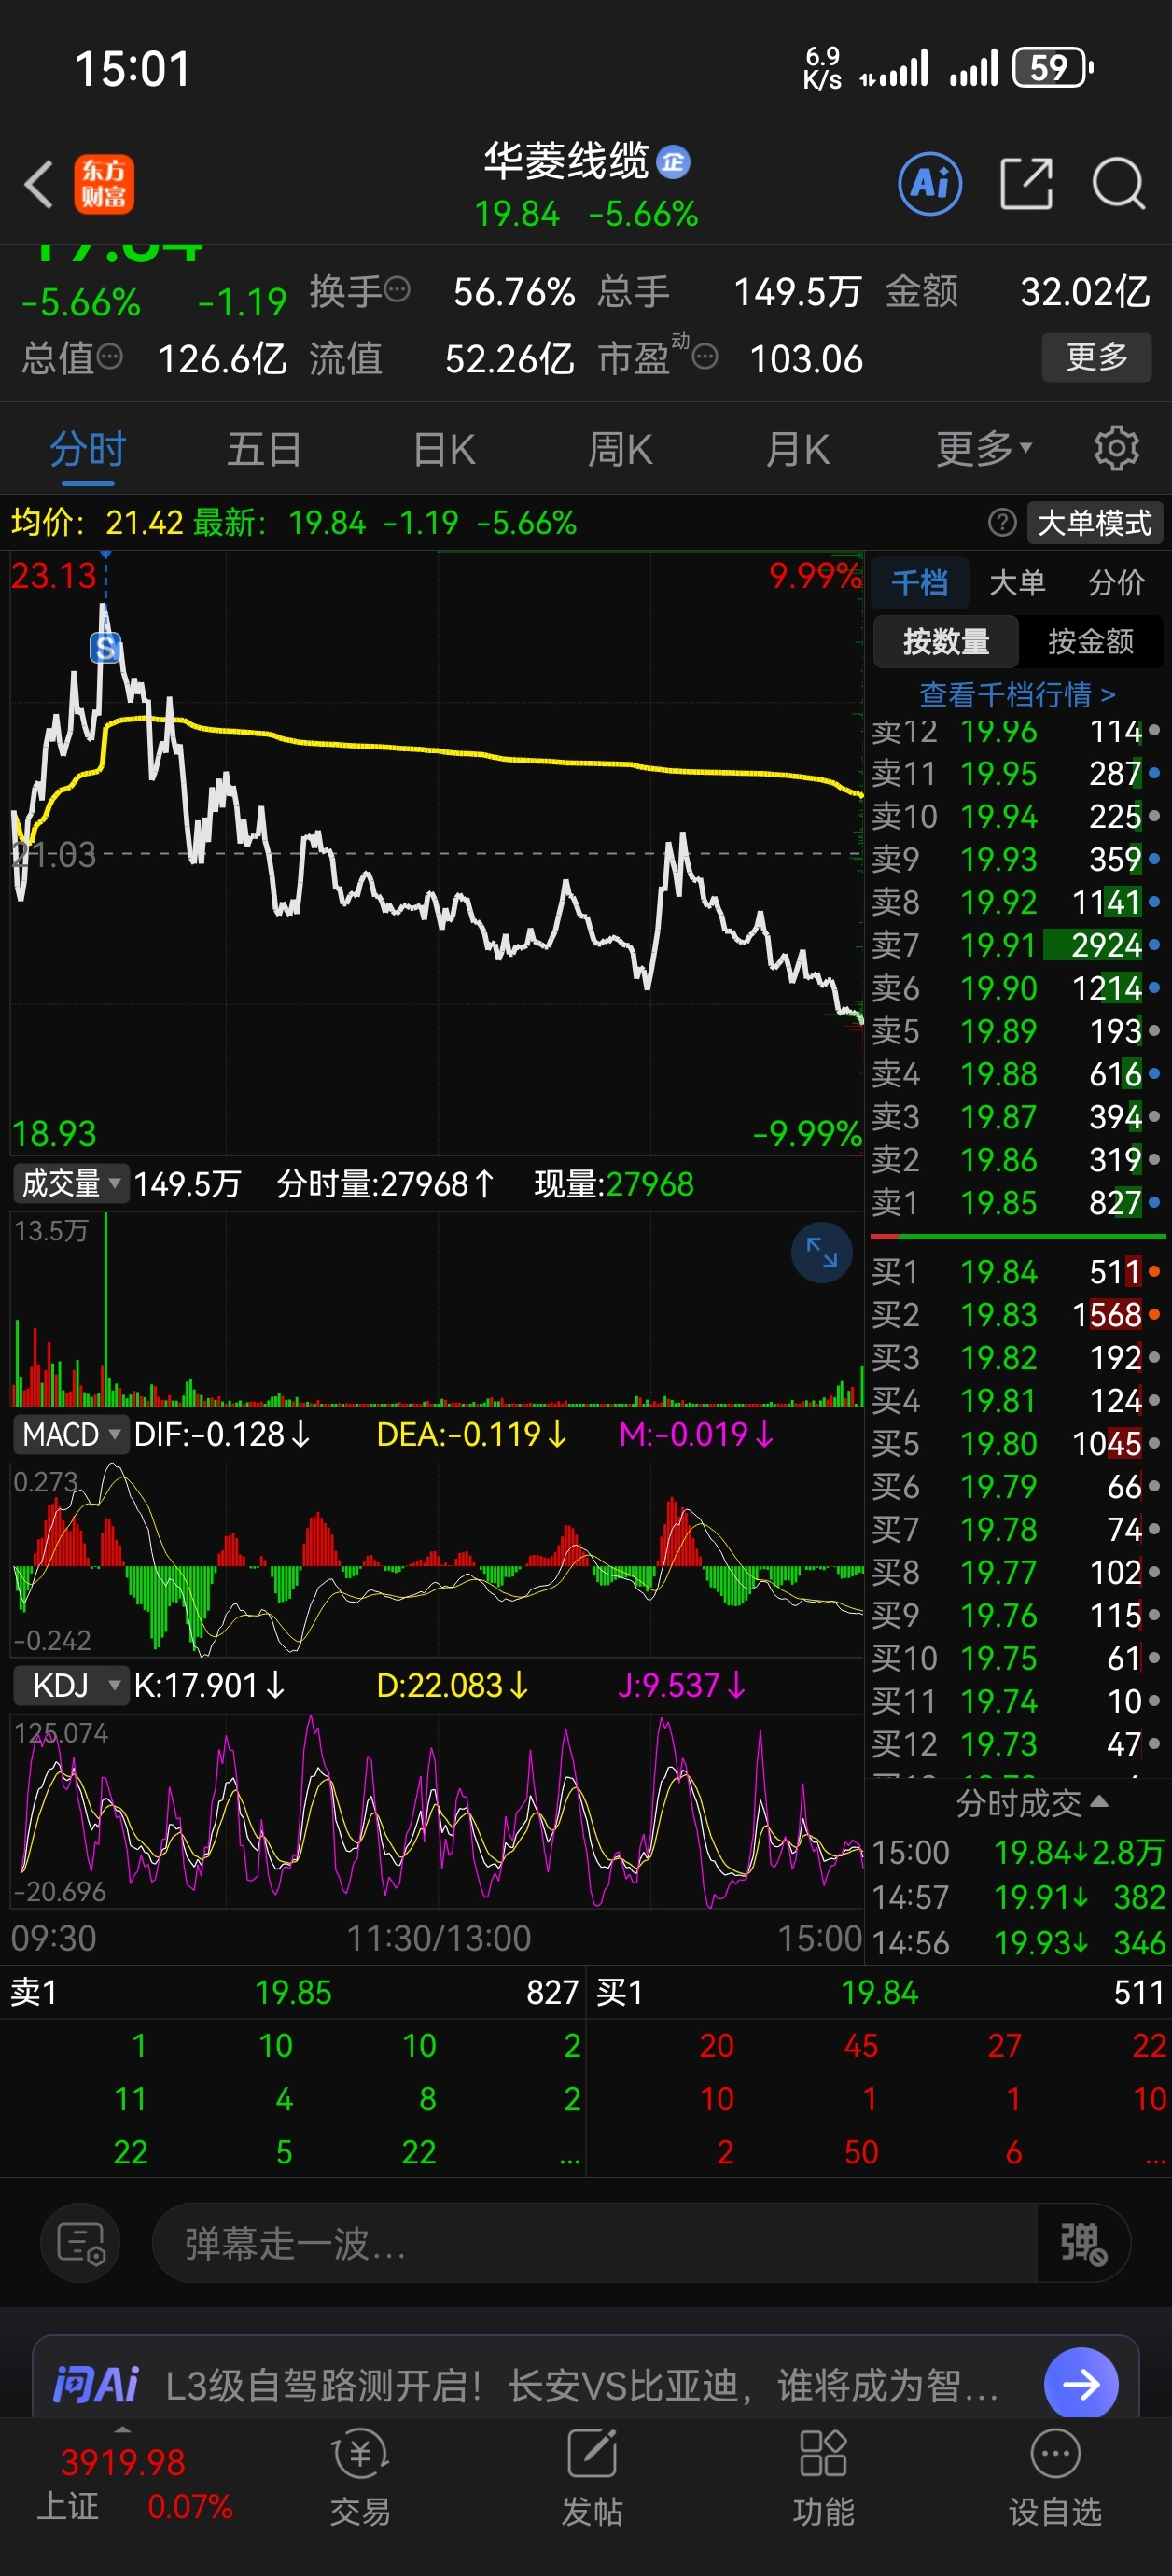Viewport: 1172px width, 2576px height.
Task: Tap the MACD histogram chart
Action: (x=436, y=1558)
